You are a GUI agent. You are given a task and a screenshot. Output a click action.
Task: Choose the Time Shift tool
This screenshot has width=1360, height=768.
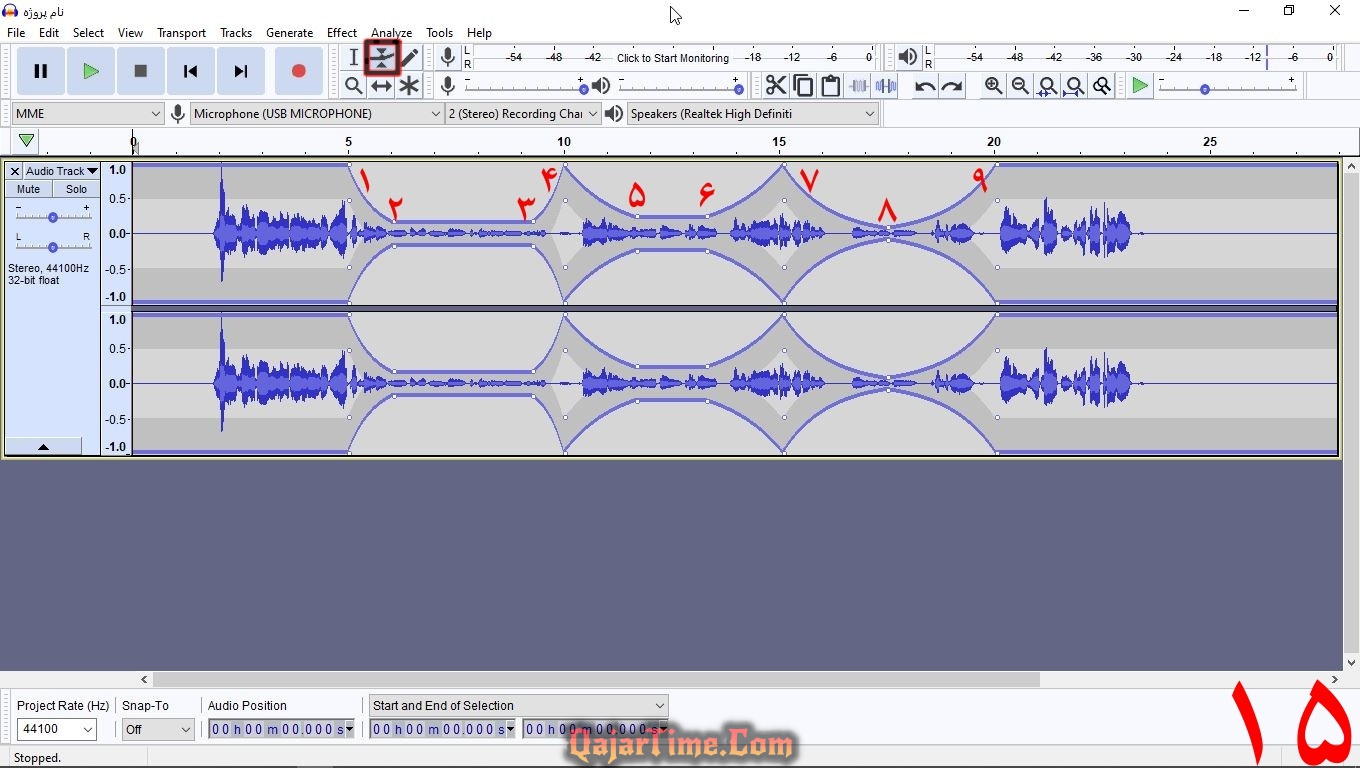pyautogui.click(x=382, y=86)
